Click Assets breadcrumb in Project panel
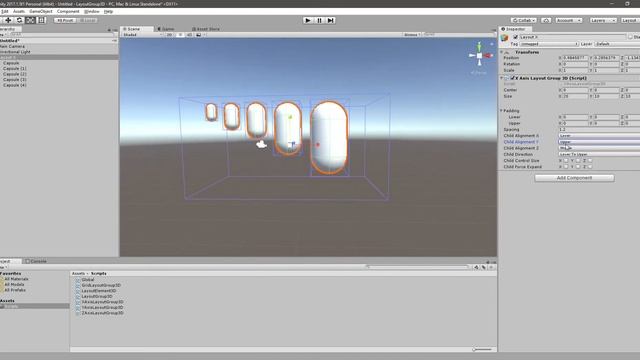 pyautogui.click(x=78, y=273)
